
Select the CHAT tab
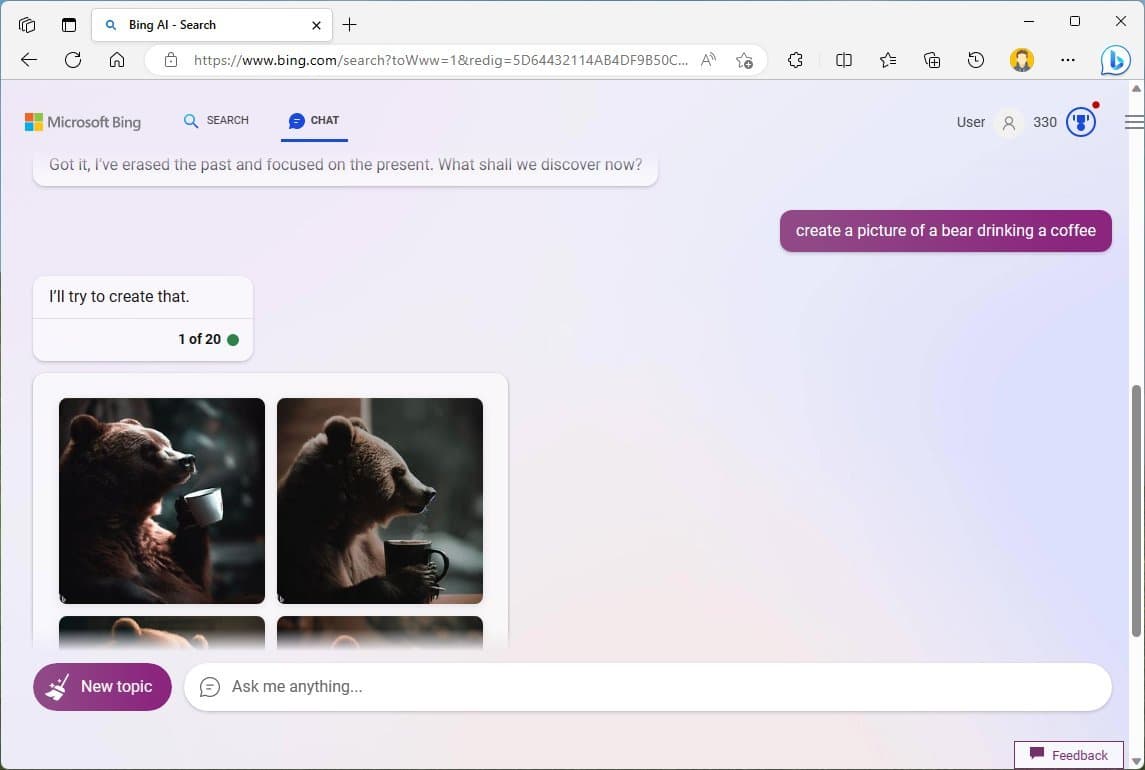coord(314,120)
